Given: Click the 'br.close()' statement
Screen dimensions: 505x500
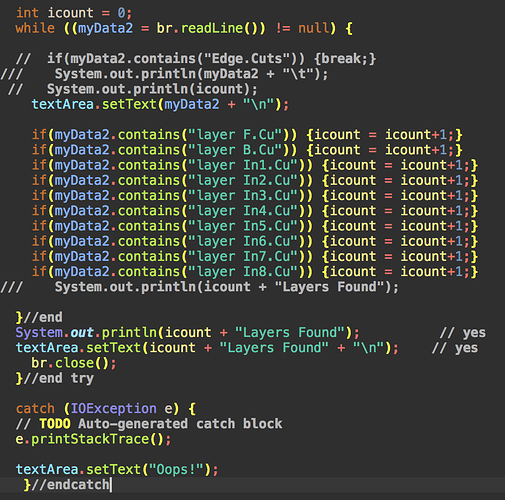Looking at the screenshot, I should (74, 363).
